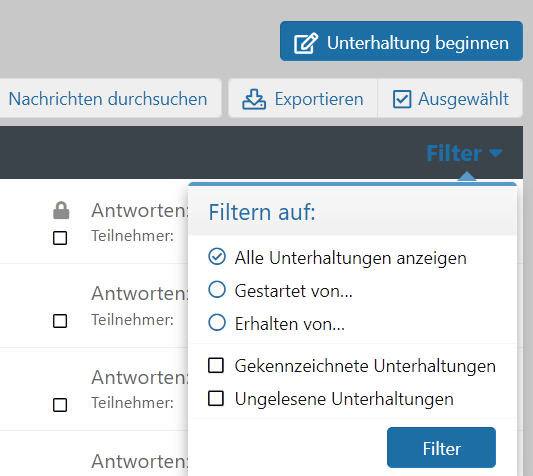Choose the Gestartet von... radio button
This screenshot has width=533, height=476.
pyautogui.click(x=217, y=290)
